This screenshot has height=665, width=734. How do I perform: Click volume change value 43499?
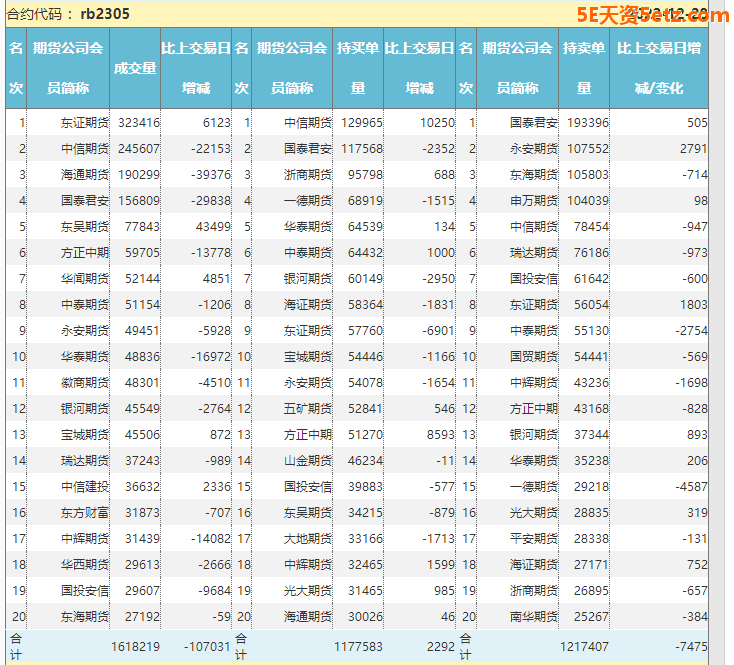coord(213,227)
